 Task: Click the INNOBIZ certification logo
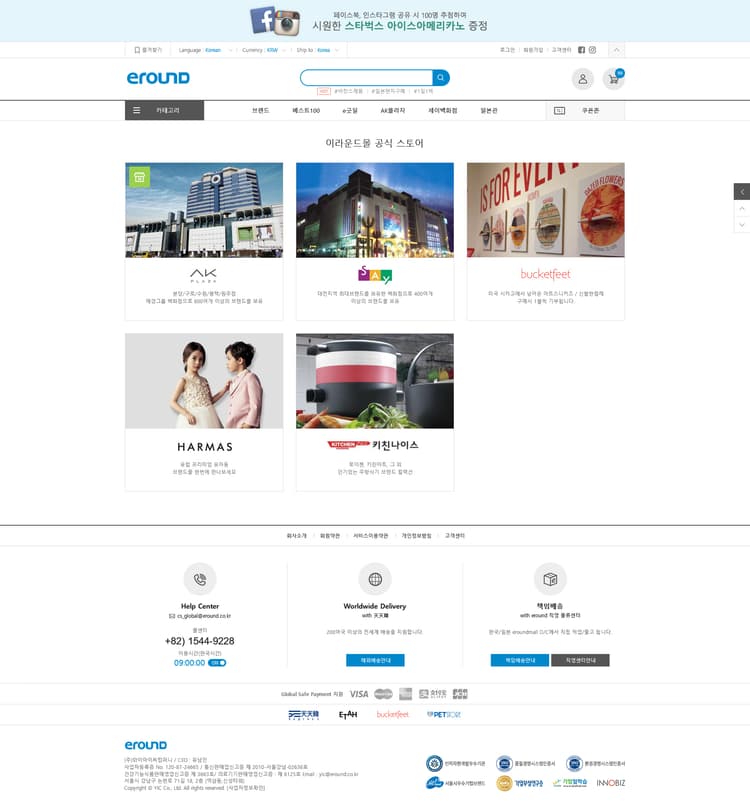click(x=611, y=783)
